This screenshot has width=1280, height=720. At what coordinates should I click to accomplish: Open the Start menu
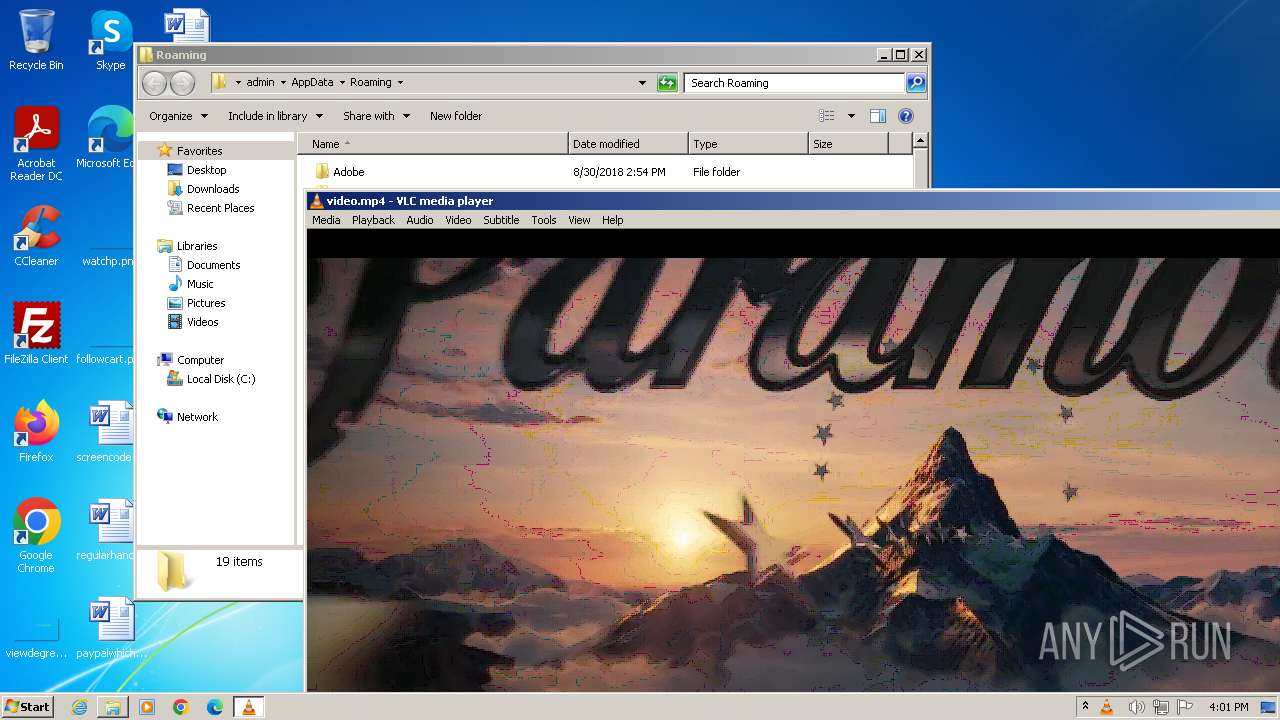[x=27, y=707]
